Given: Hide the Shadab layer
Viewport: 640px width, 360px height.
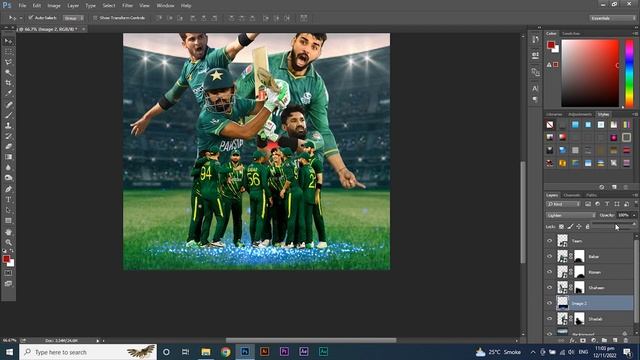Looking at the screenshot, I should pyautogui.click(x=549, y=318).
